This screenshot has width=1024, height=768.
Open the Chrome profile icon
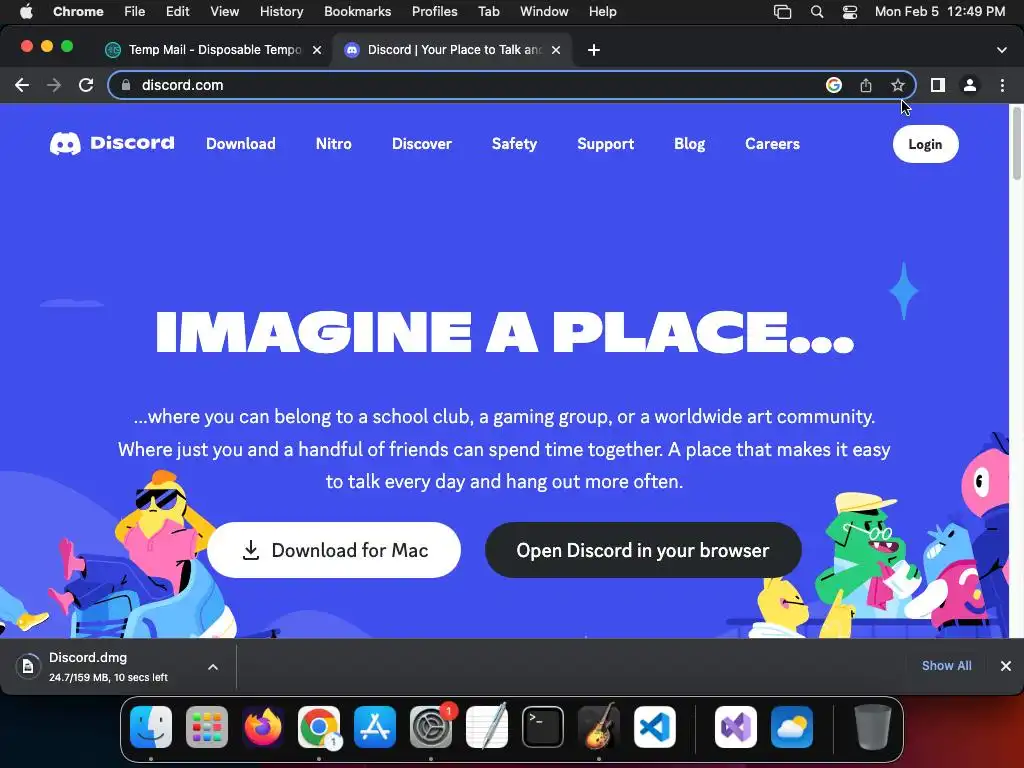[970, 85]
